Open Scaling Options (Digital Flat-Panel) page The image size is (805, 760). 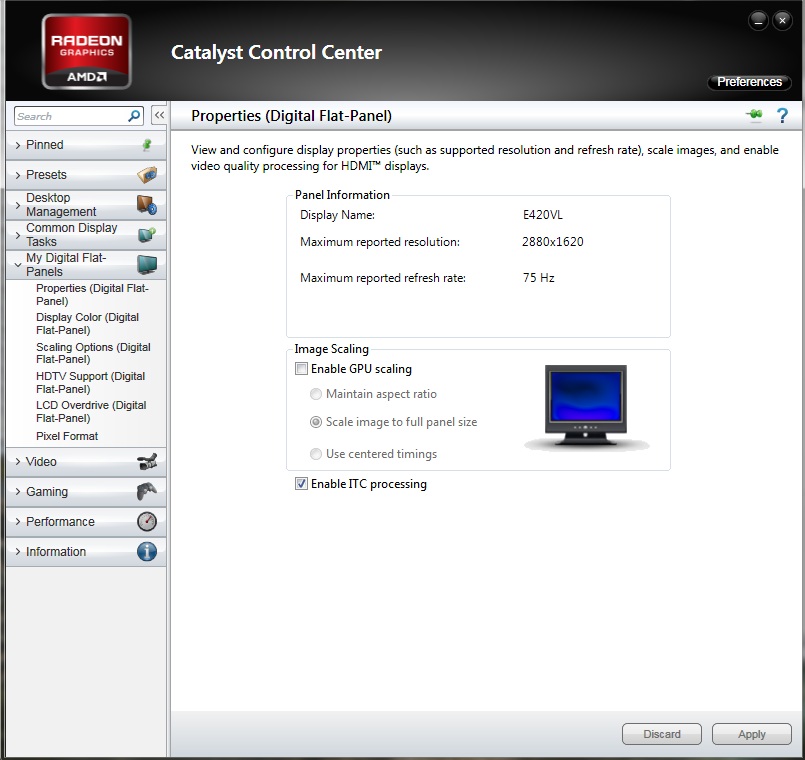pos(93,353)
